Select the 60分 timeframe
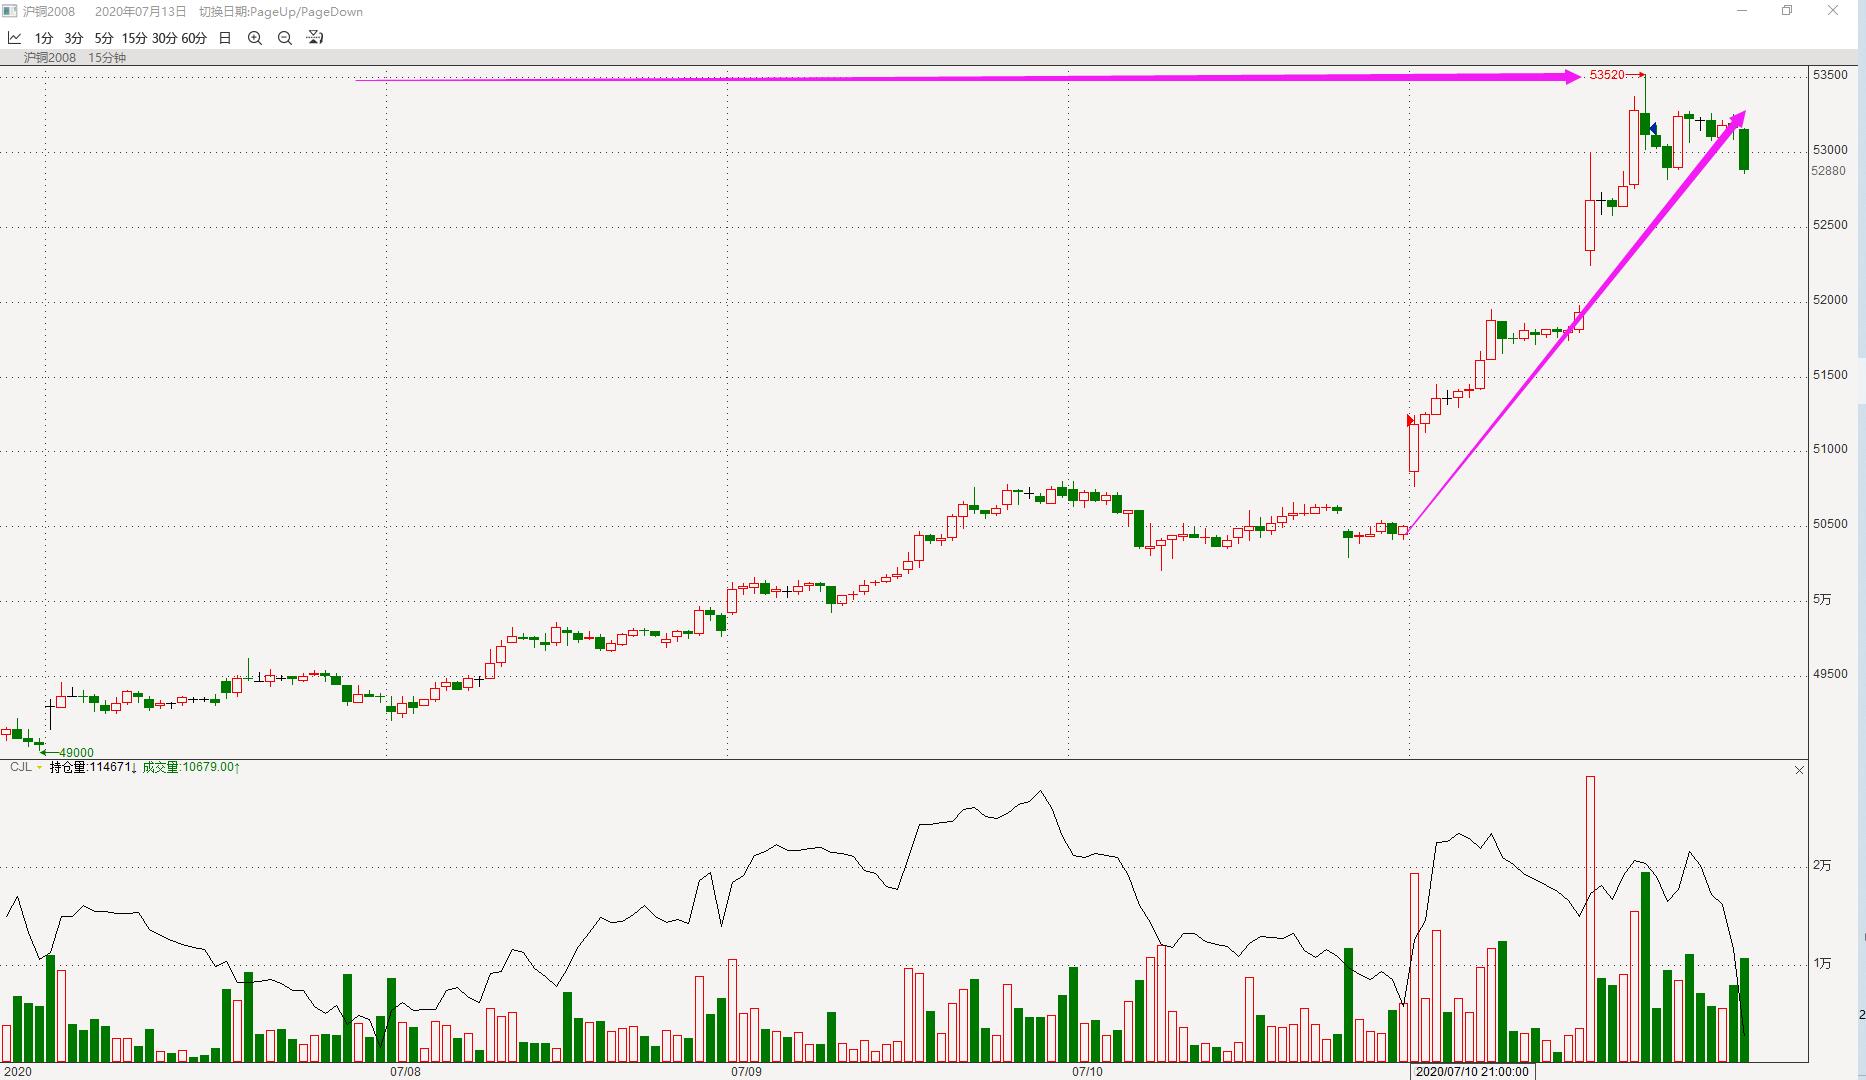The height and width of the screenshot is (1080, 1866). [x=194, y=38]
